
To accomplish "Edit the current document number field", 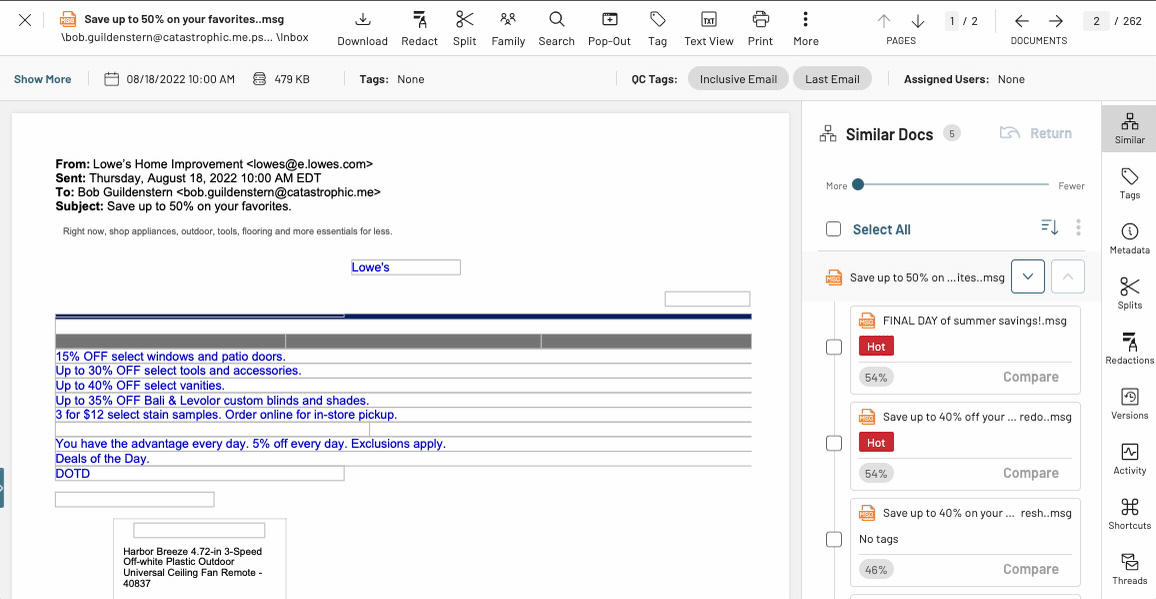I will pyautogui.click(x=1097, y=21).
